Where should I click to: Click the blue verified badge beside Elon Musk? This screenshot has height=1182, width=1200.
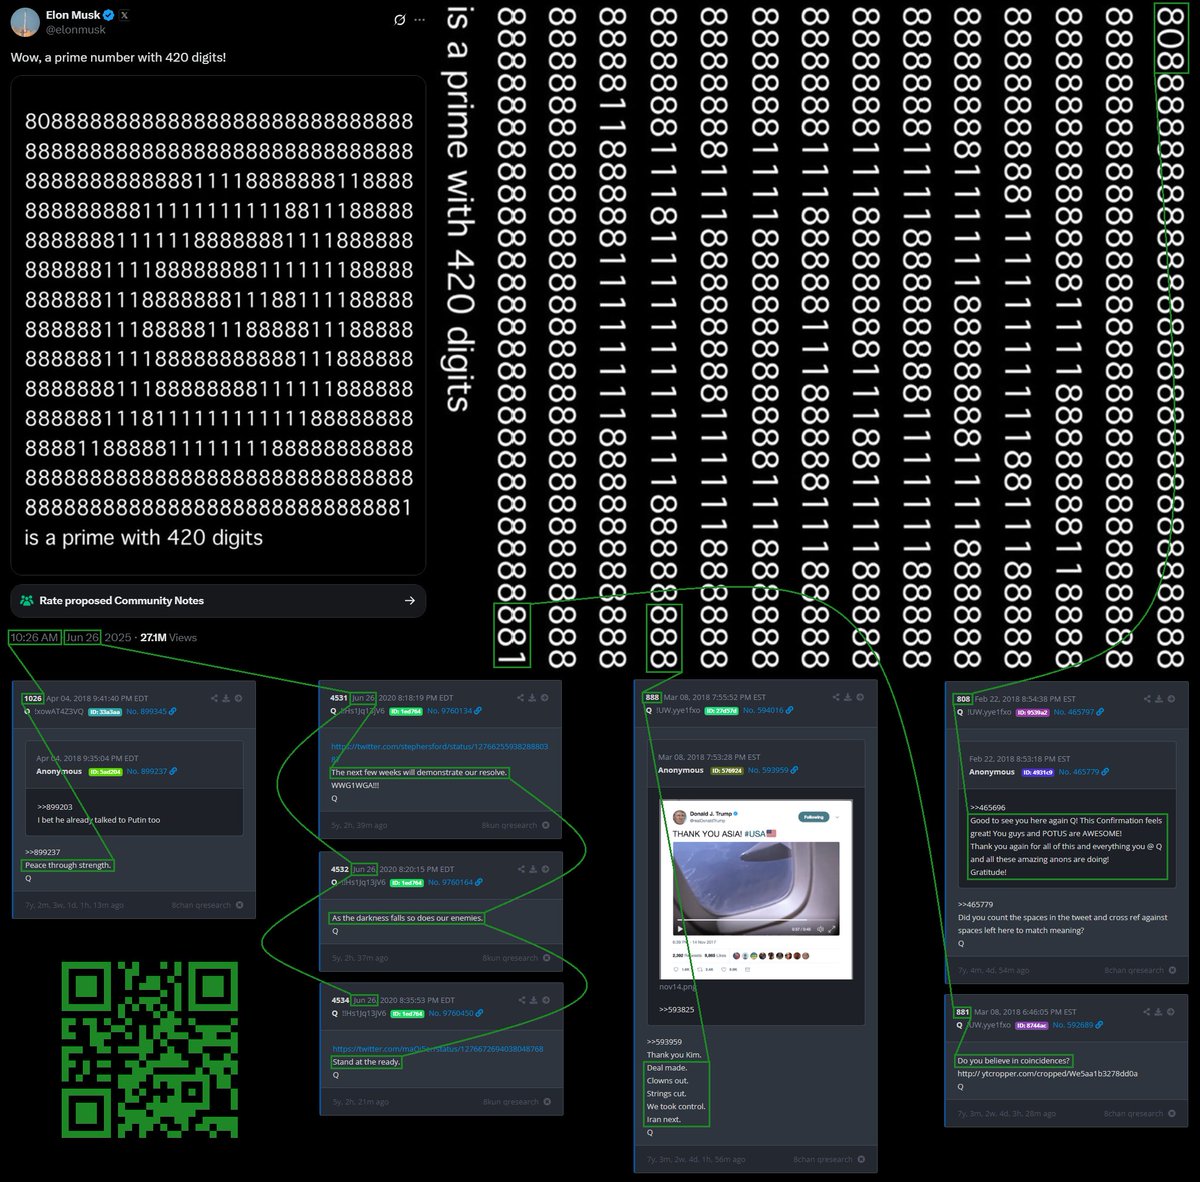click(108, 16)
